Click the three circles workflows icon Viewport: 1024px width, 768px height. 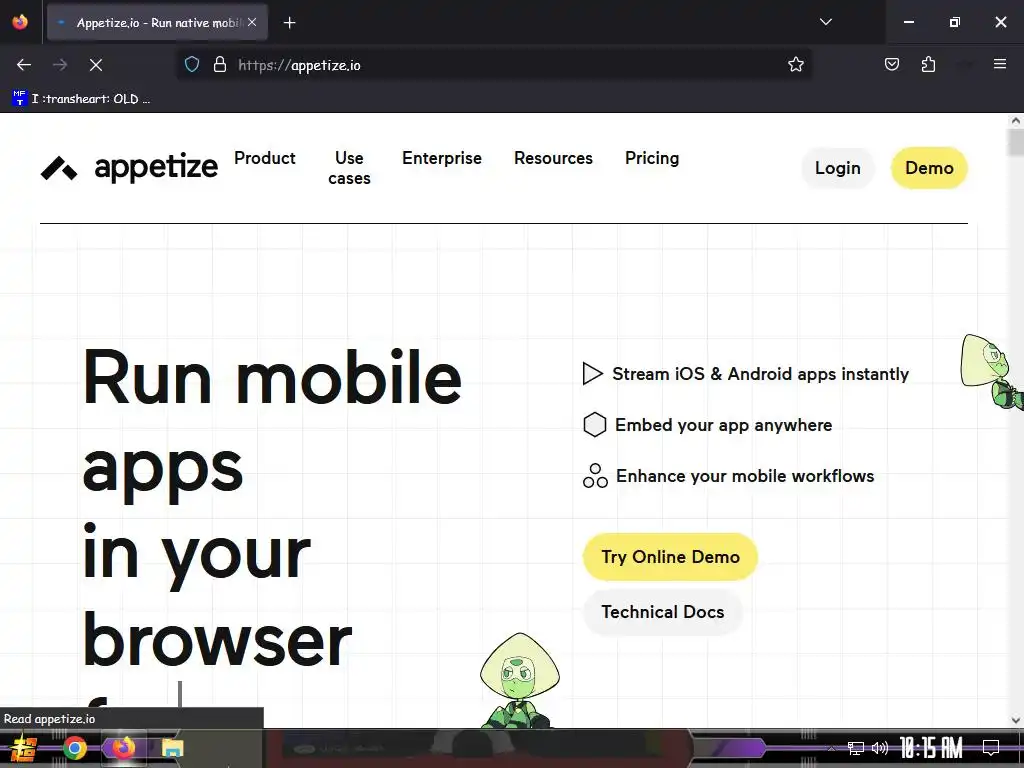595,476
